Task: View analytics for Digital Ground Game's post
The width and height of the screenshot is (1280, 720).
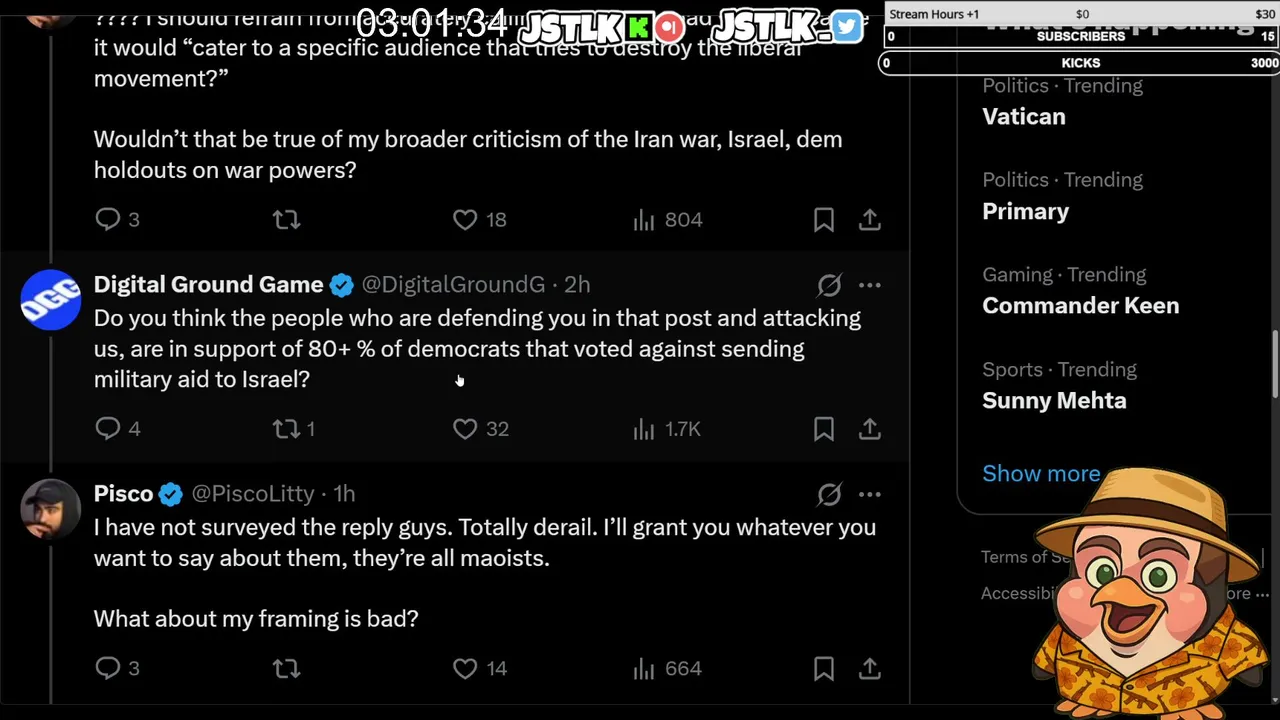Action: [x=645, y=429]
